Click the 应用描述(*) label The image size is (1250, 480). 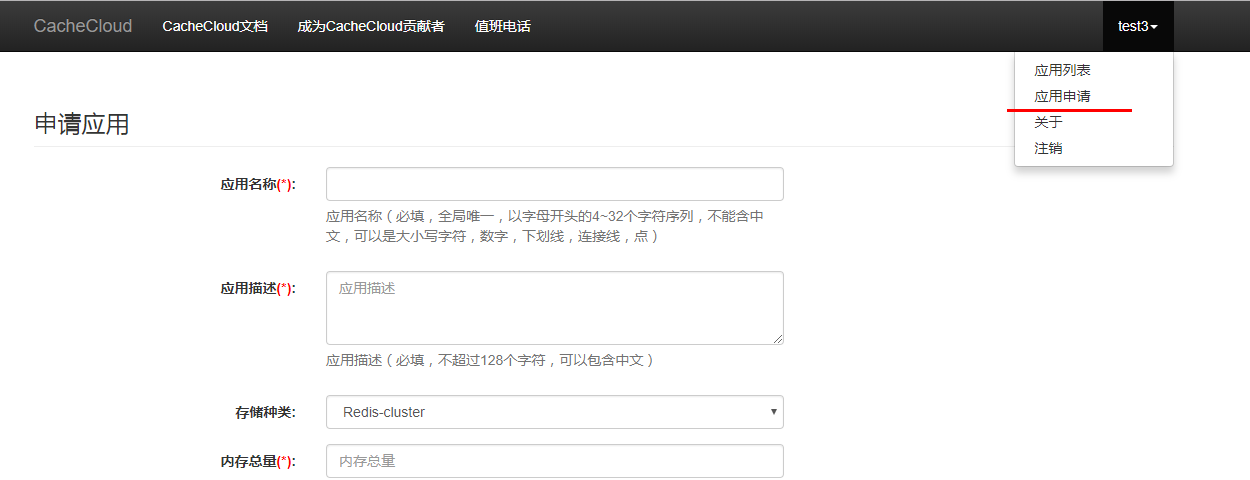tap(258, 289)
